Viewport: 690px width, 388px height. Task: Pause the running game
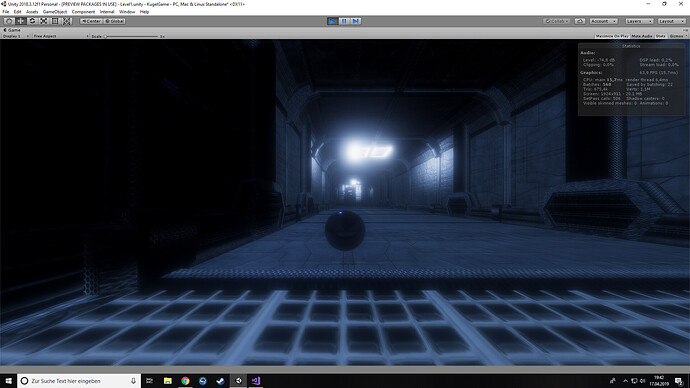click(344, 21)
